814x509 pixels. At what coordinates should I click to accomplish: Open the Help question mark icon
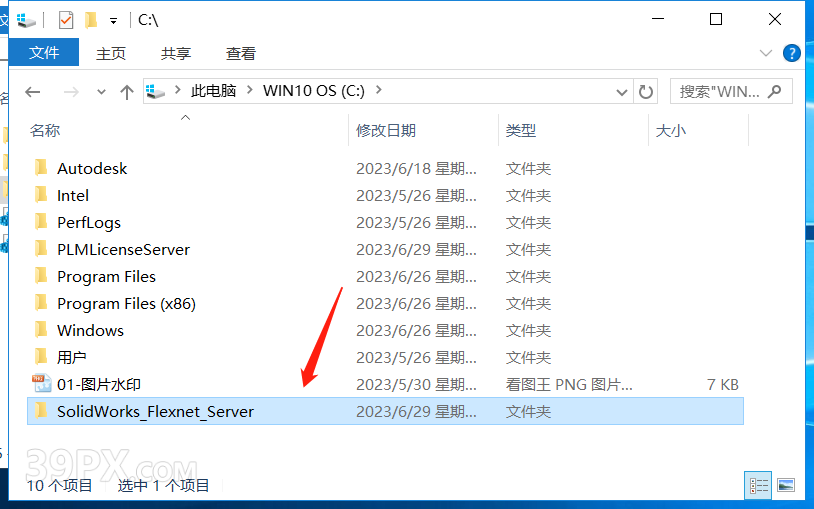[791, 53]
